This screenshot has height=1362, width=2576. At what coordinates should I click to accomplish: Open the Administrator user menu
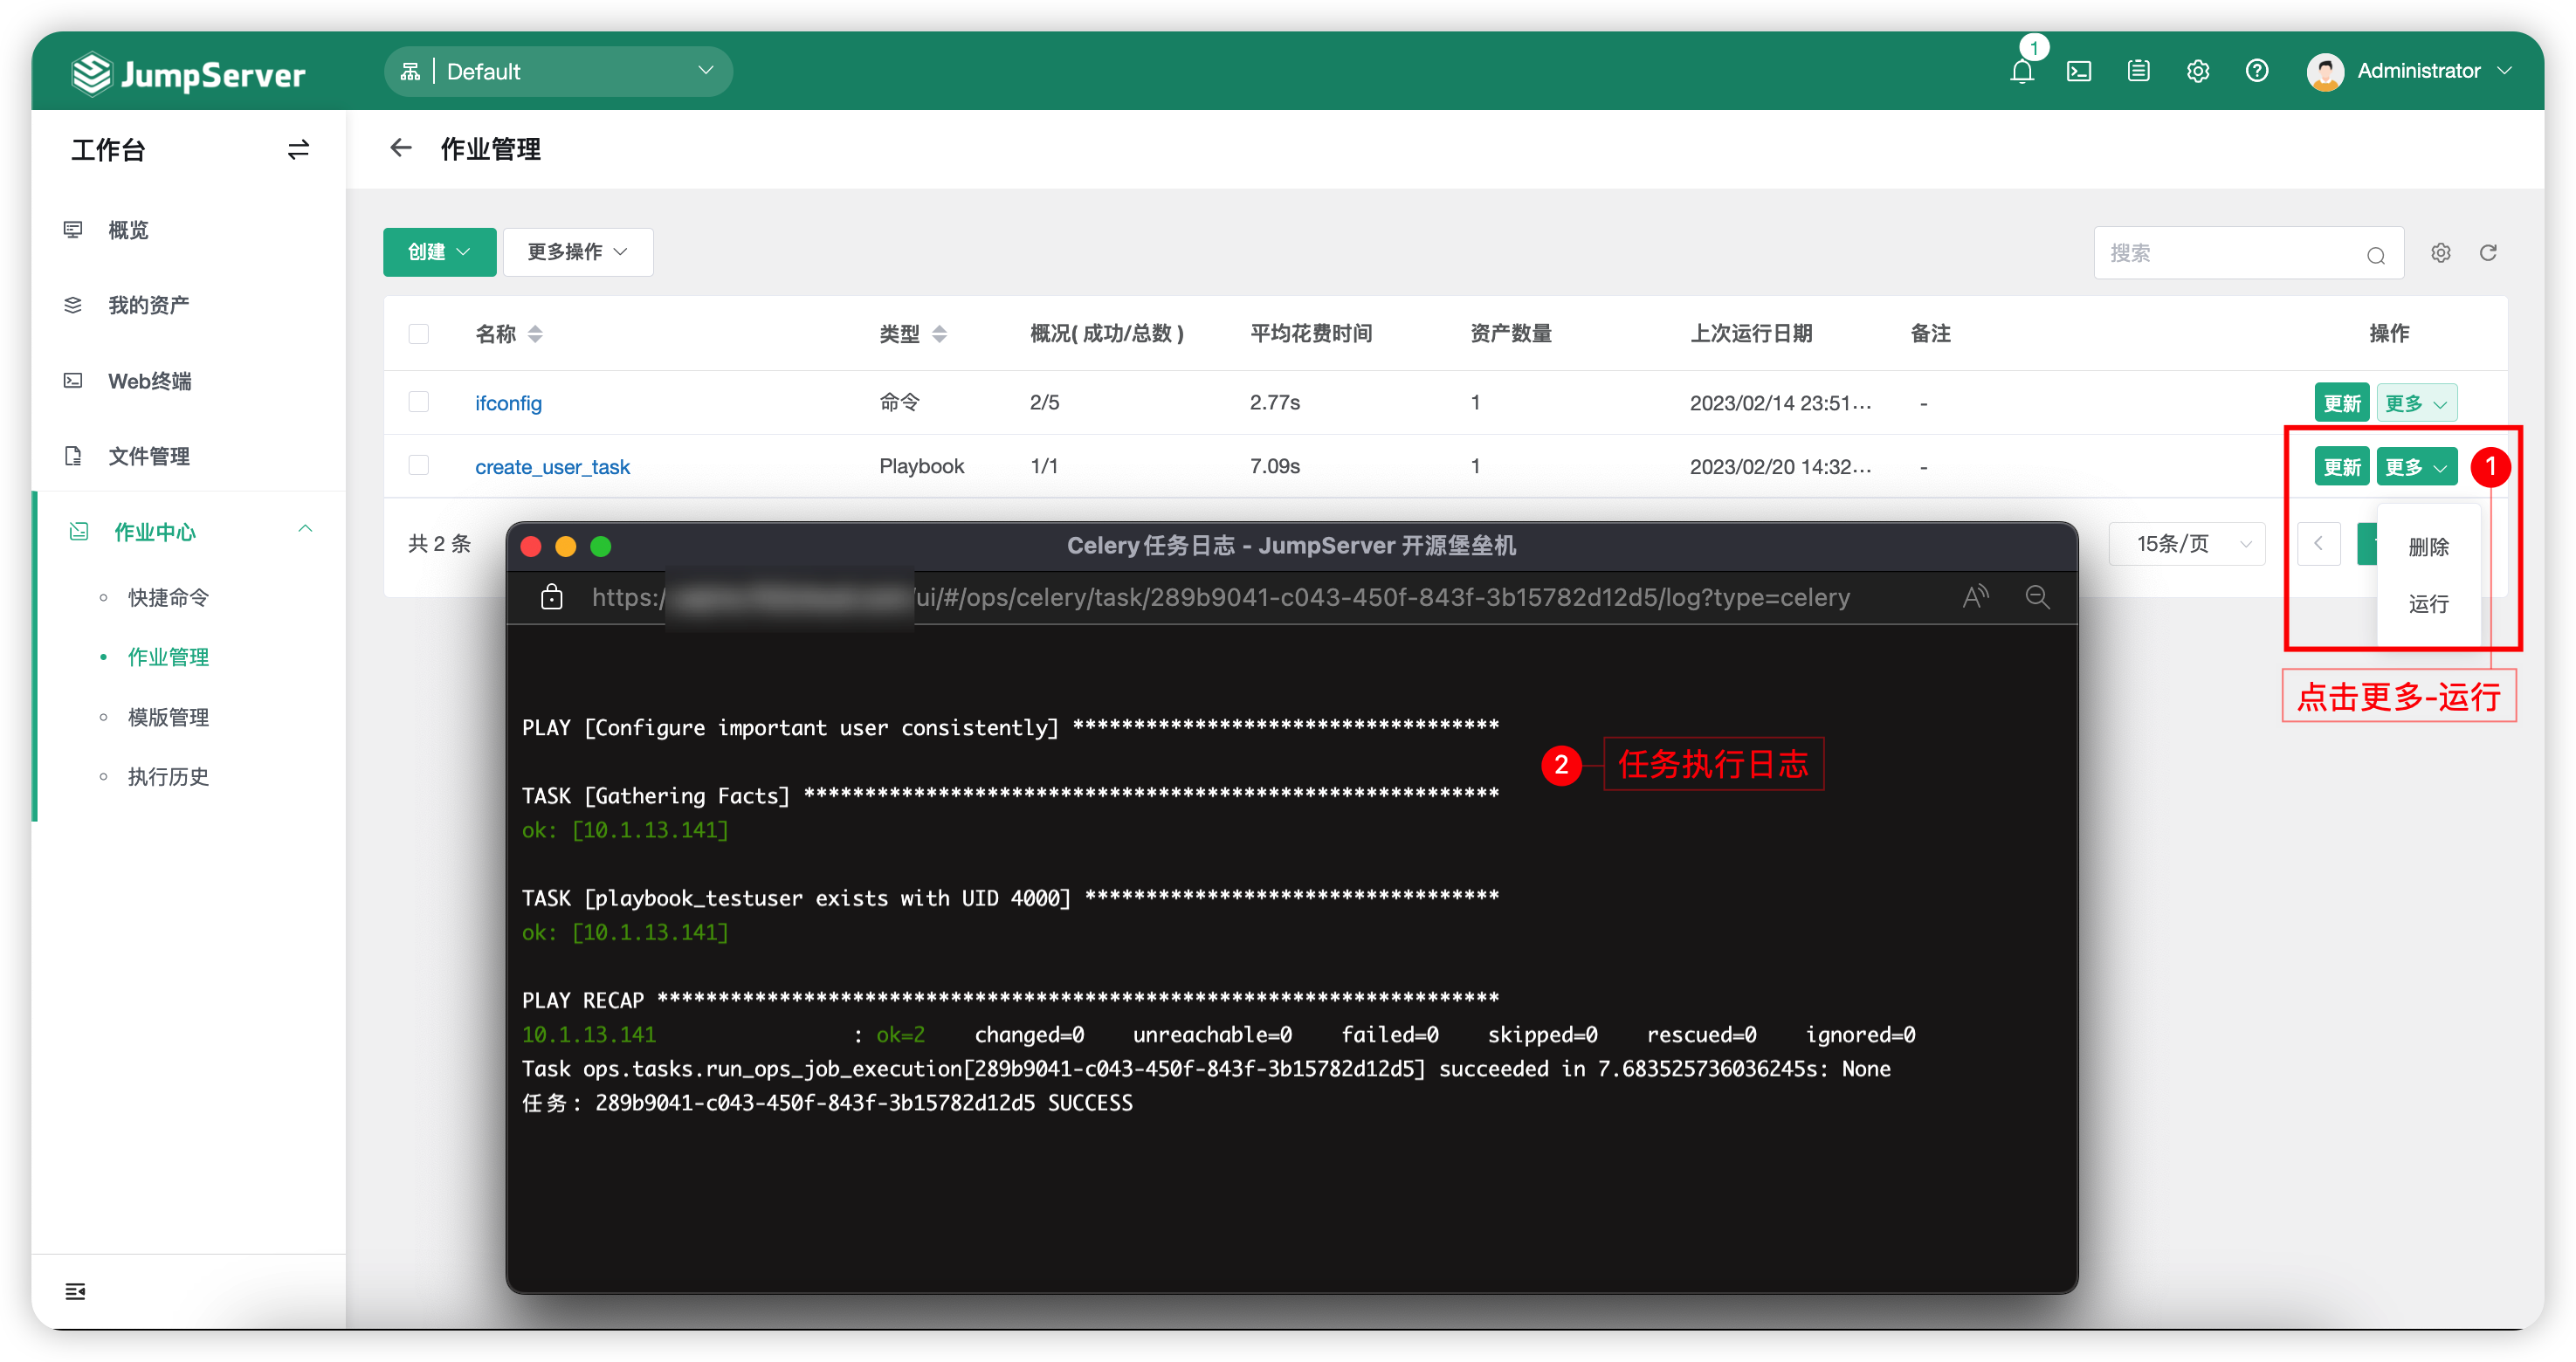point(2409,71)
